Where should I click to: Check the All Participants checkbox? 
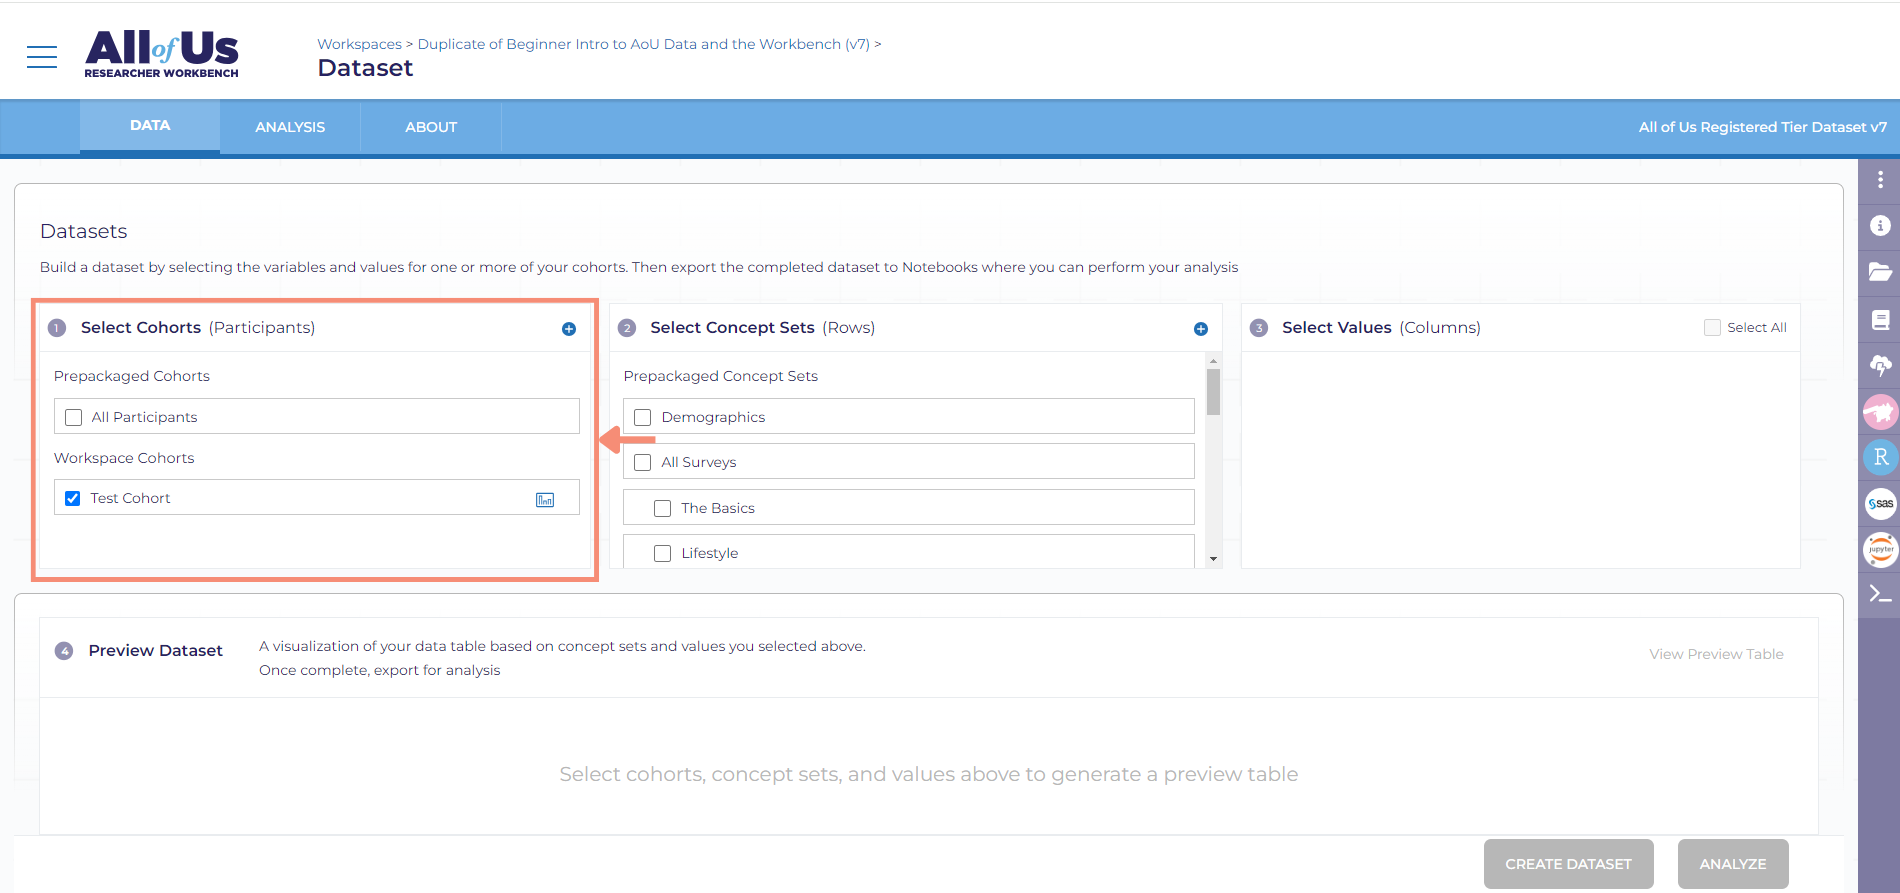pos(73,417)
